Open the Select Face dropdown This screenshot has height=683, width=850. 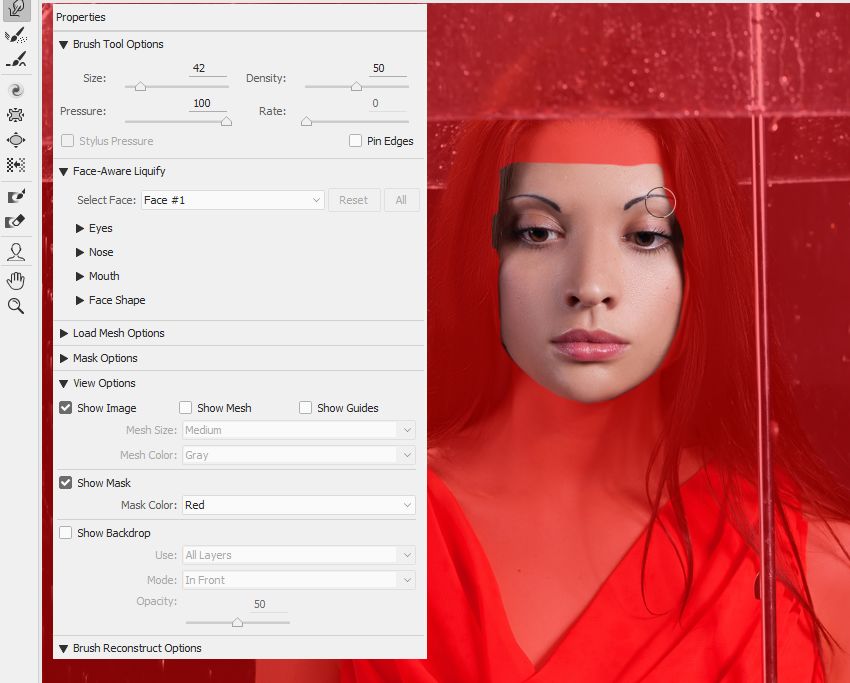[233, 200]
